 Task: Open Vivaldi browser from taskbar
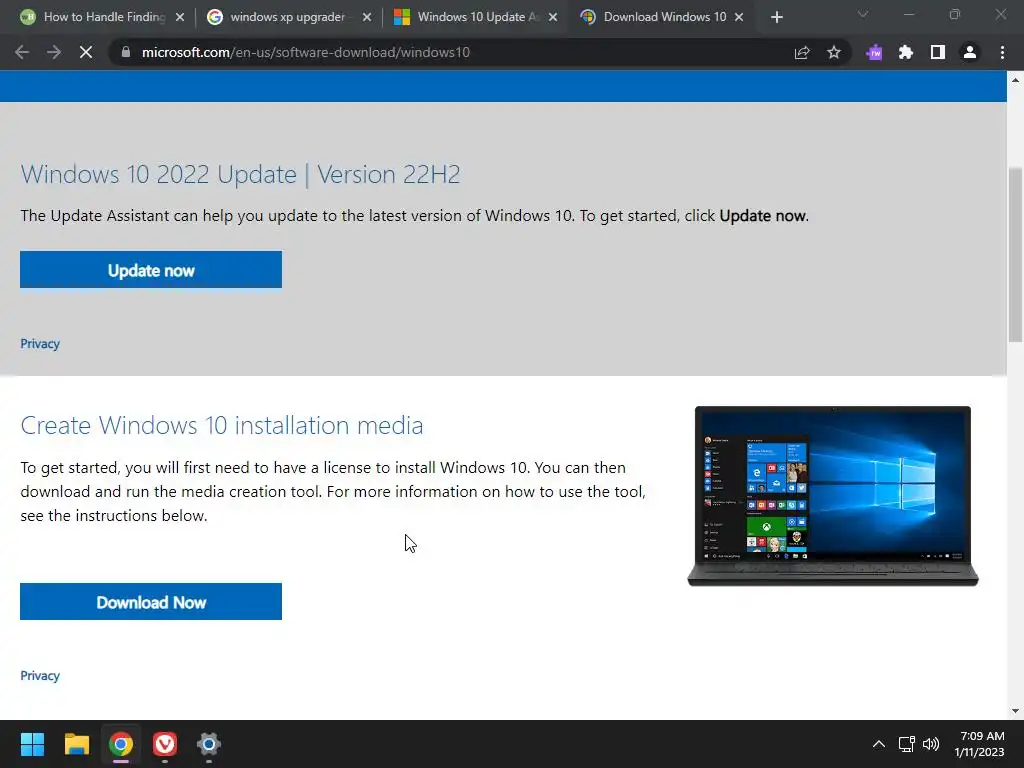pyautogui.click(x=165, y=744)
